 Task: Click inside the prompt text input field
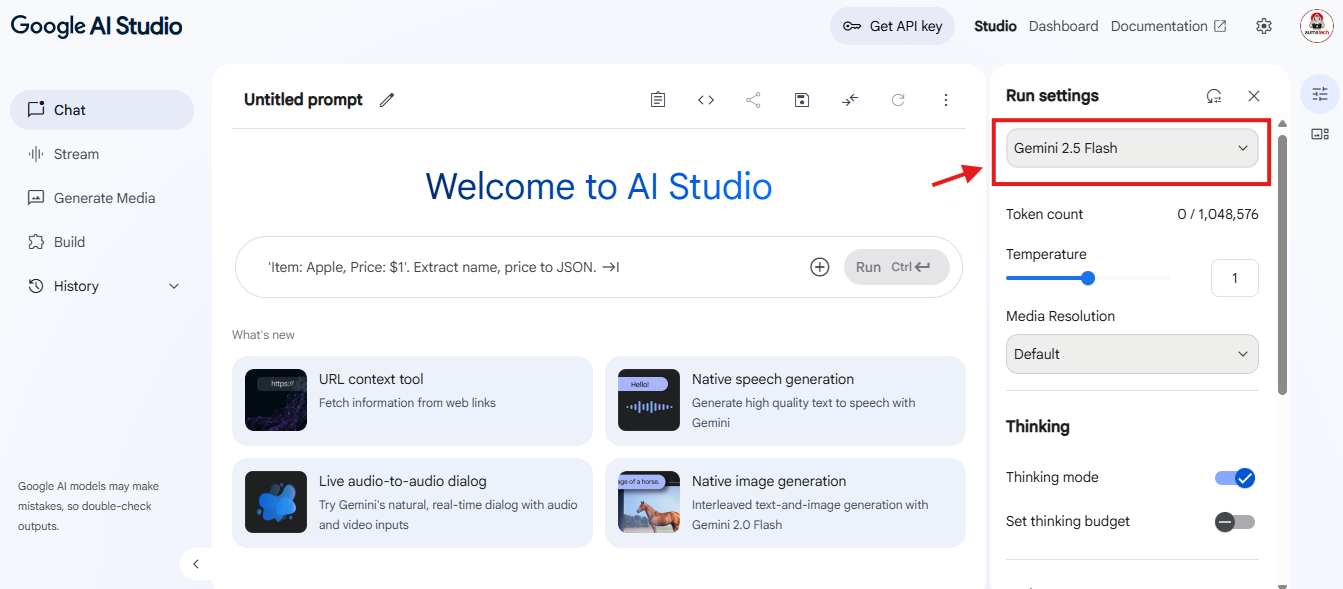point(530,267)
